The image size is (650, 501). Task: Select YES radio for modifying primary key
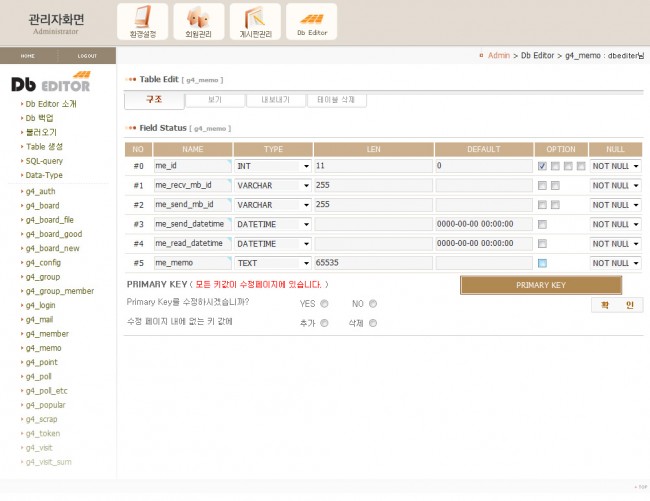[x=324, y=304]
